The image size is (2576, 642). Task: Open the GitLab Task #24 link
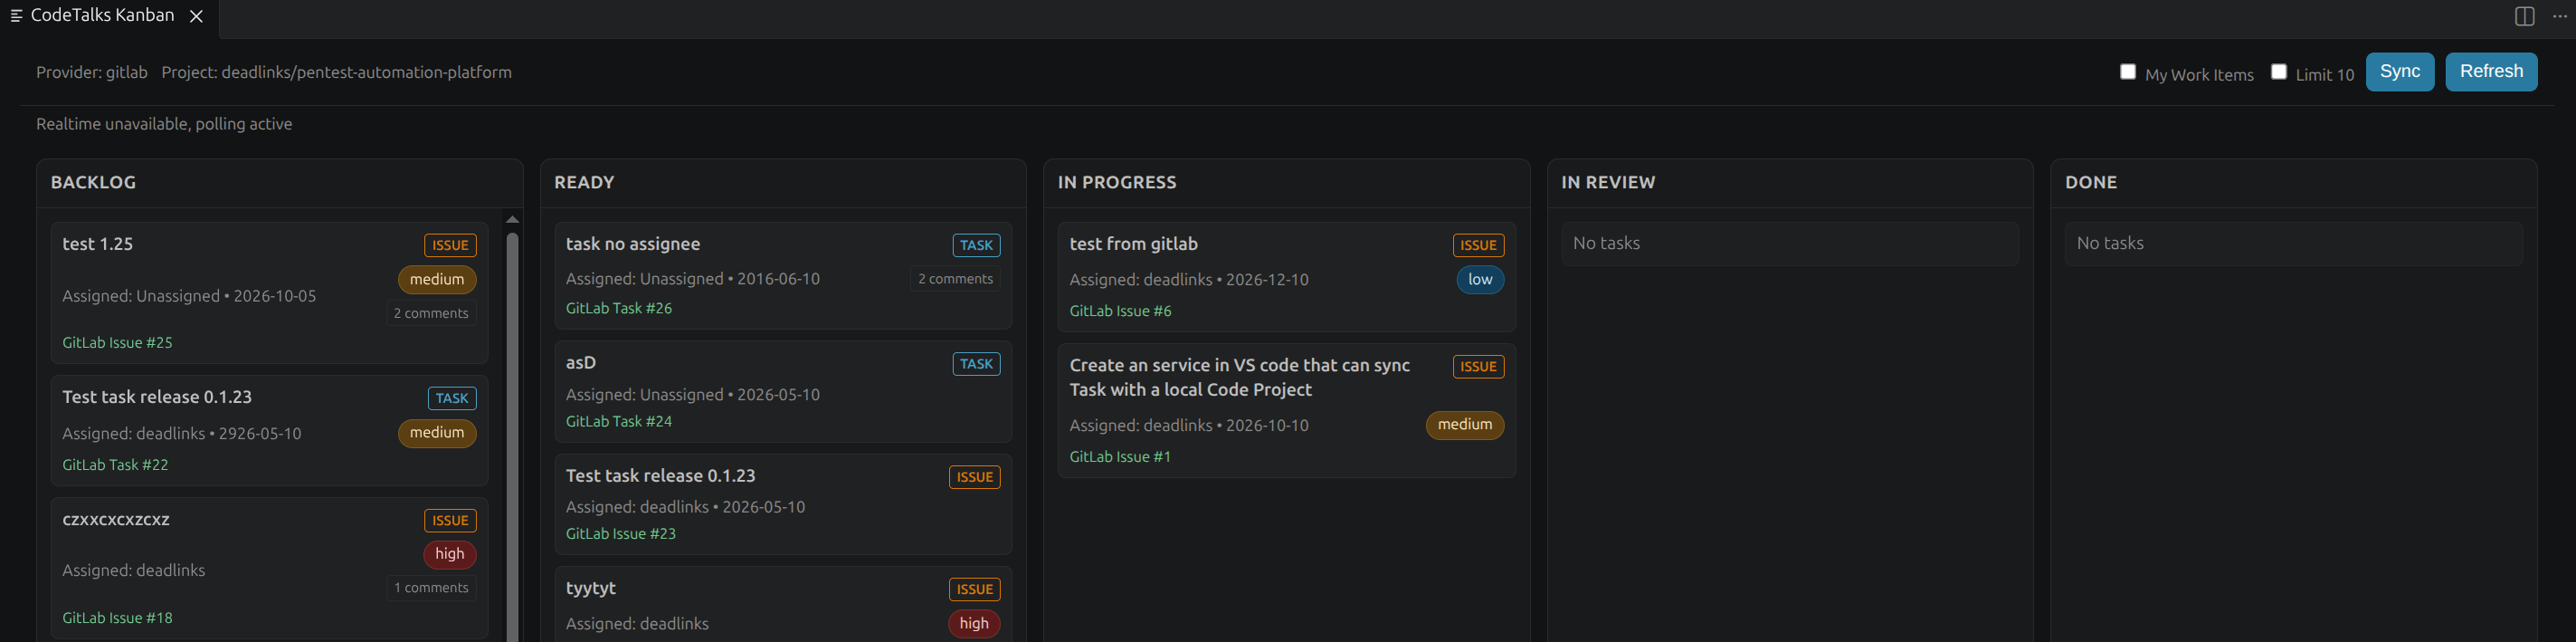pyautogui.click(x=619, y=422)
